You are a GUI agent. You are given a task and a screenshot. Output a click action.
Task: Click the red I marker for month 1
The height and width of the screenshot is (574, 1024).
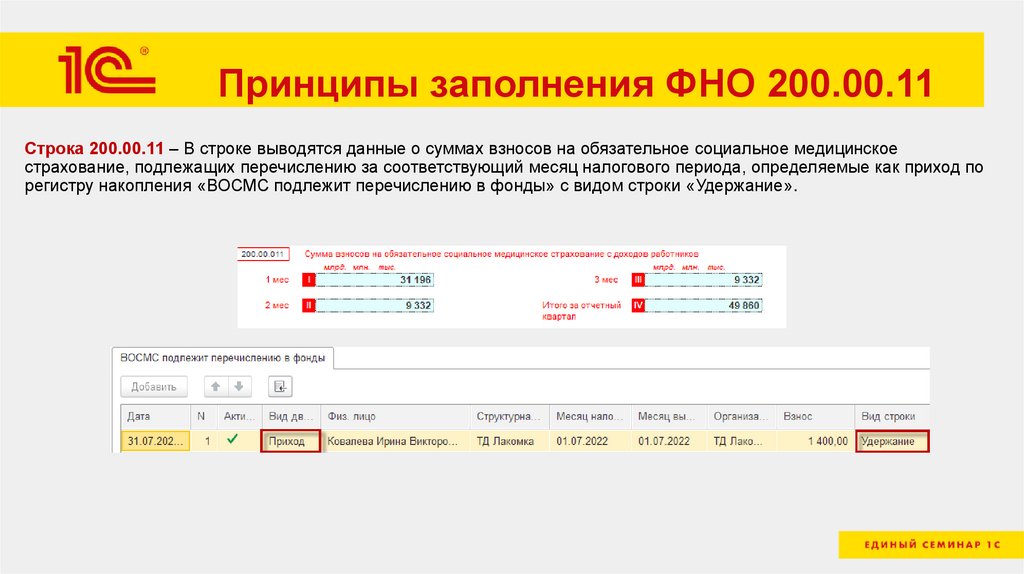[x=309, y=279]
